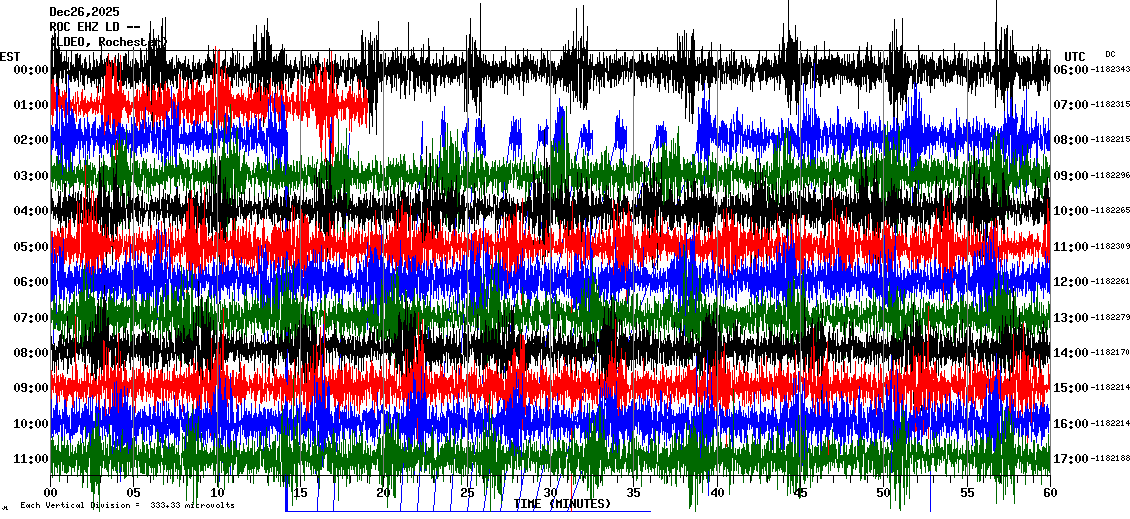Click the DC offset column header
The width and height of the screenshot is (1130, 519).
point(1110,54)
